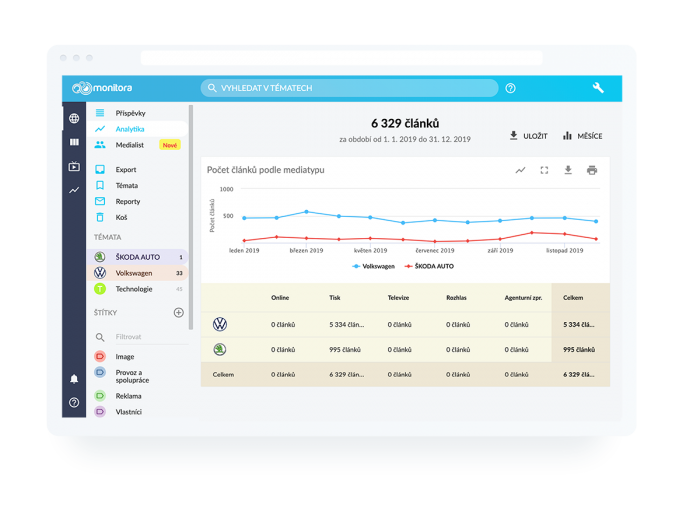Open the columns view icon in dark sidebar
Image resolution: width=700 pixels, height=511 pixels.
click(74, 142)
